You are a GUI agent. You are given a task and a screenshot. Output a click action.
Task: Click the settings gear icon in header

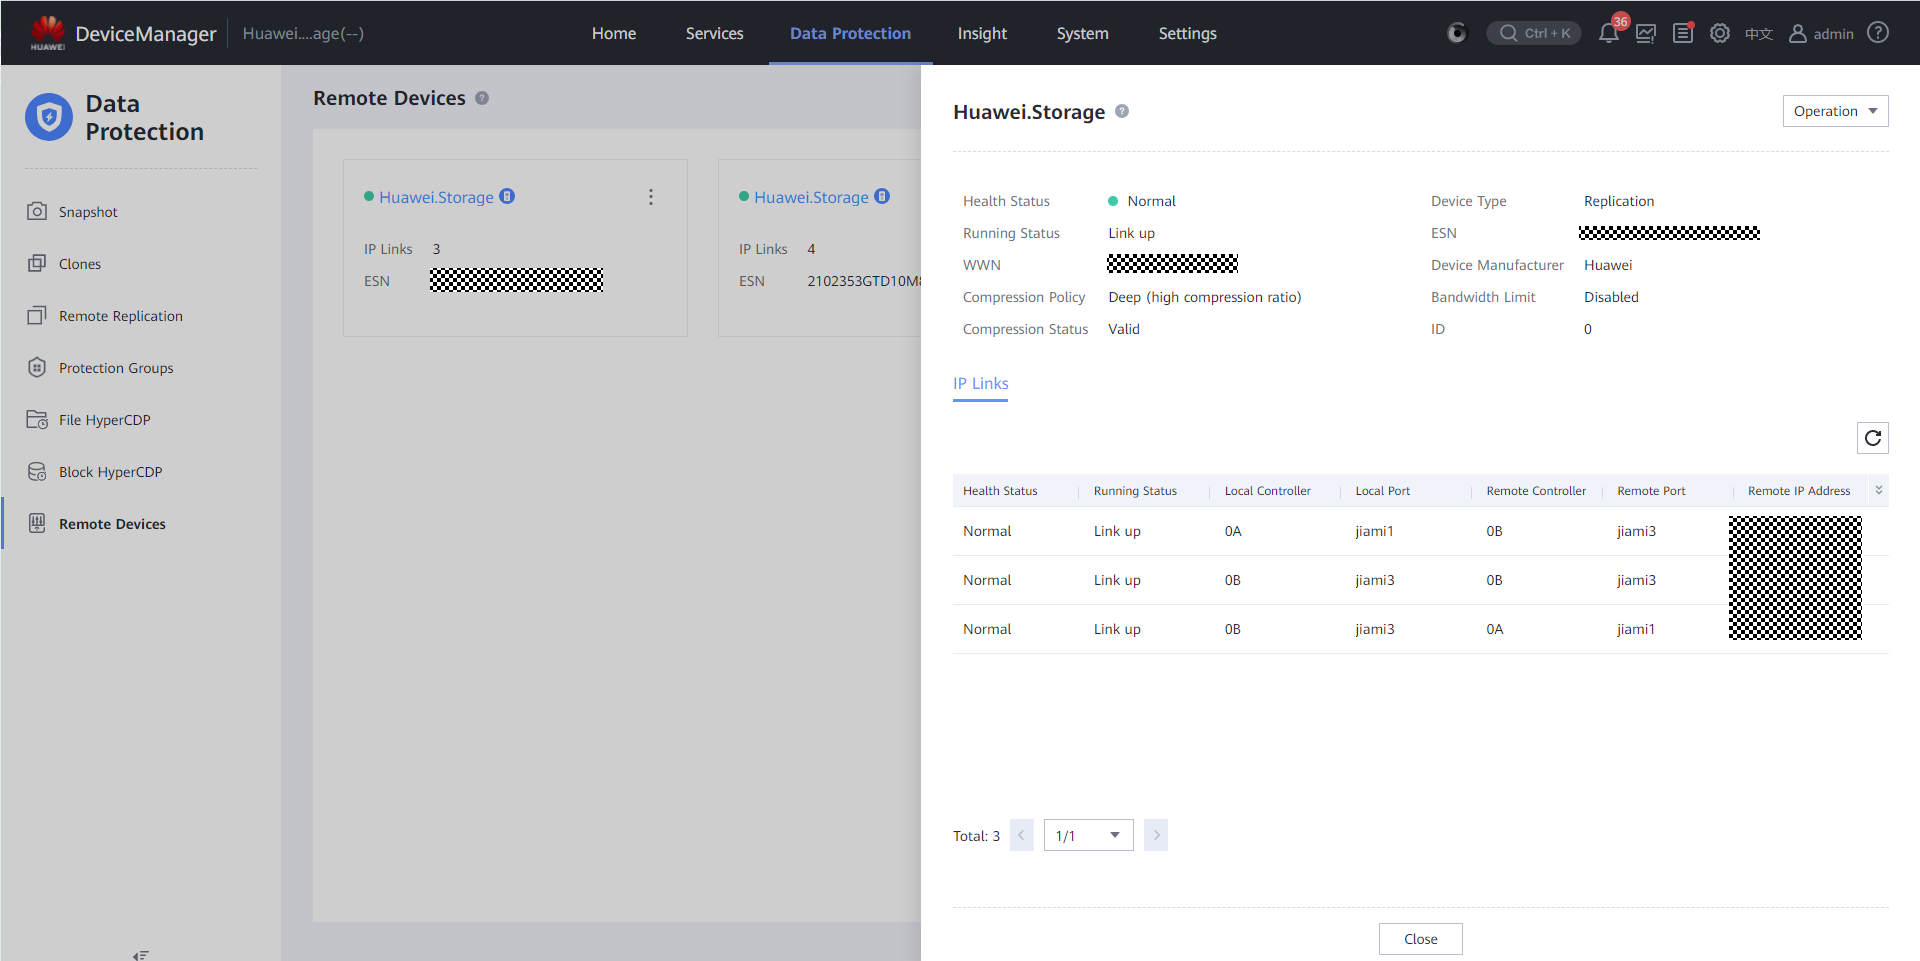1720,33
